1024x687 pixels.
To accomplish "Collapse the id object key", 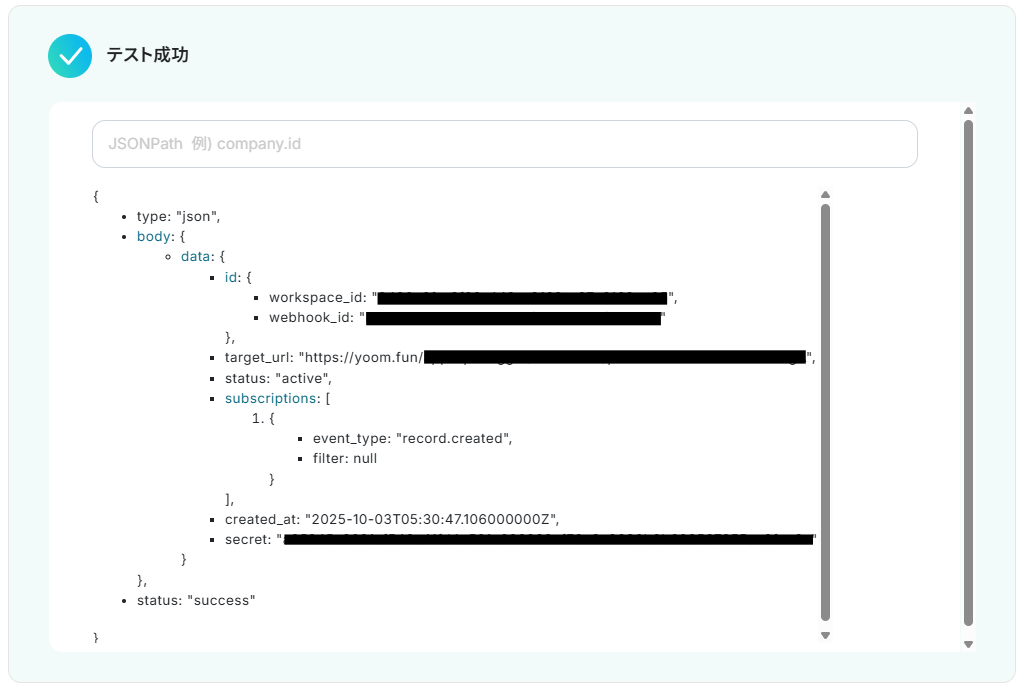I will click(231, 277).
